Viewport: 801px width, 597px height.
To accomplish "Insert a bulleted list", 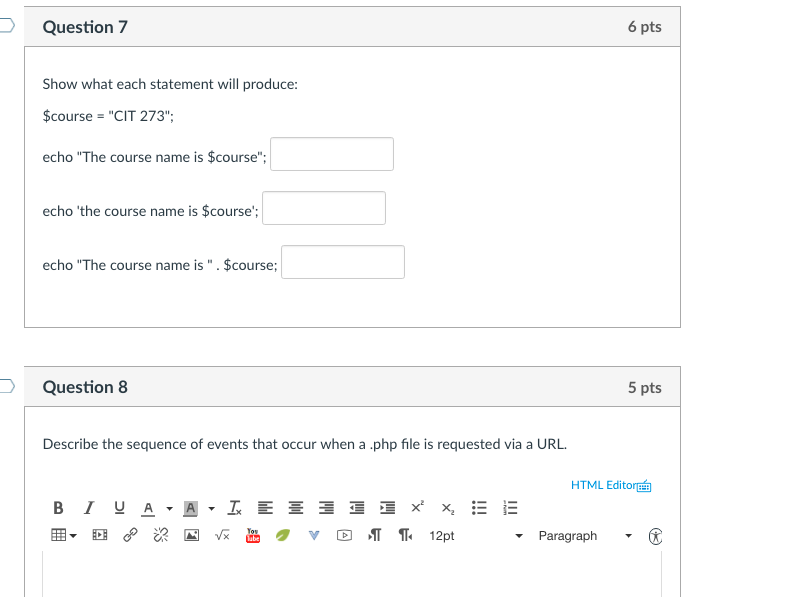I will pyautogui.click(x=479, y=508).
